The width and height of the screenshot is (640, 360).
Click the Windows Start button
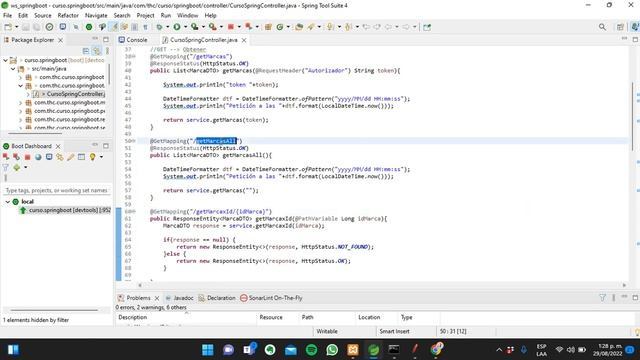pos(208,350)
